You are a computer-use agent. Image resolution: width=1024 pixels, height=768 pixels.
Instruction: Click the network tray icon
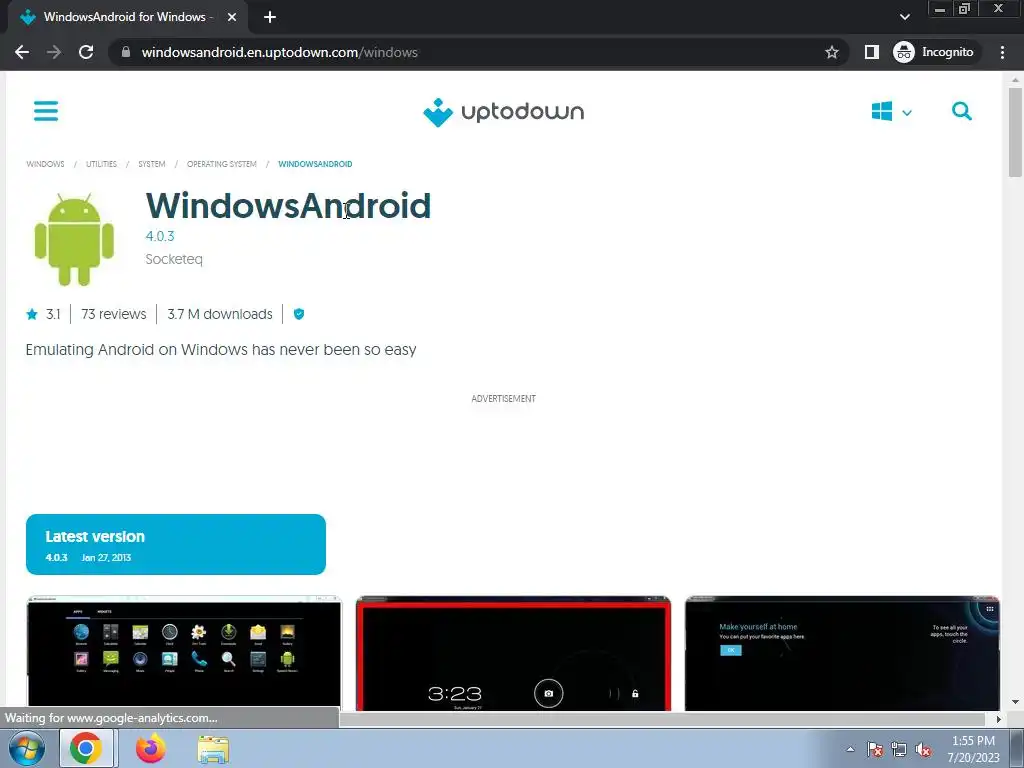(x=899, y=749)
